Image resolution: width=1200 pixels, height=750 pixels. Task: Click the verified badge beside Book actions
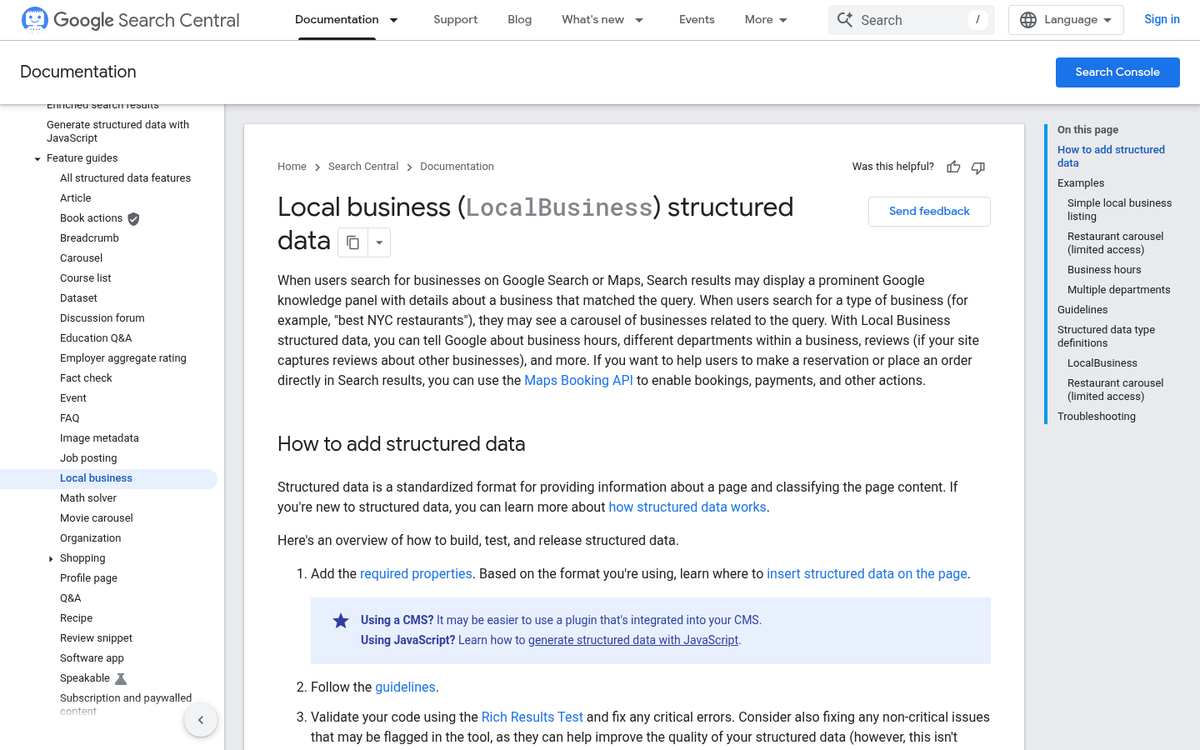click(133, 218)
